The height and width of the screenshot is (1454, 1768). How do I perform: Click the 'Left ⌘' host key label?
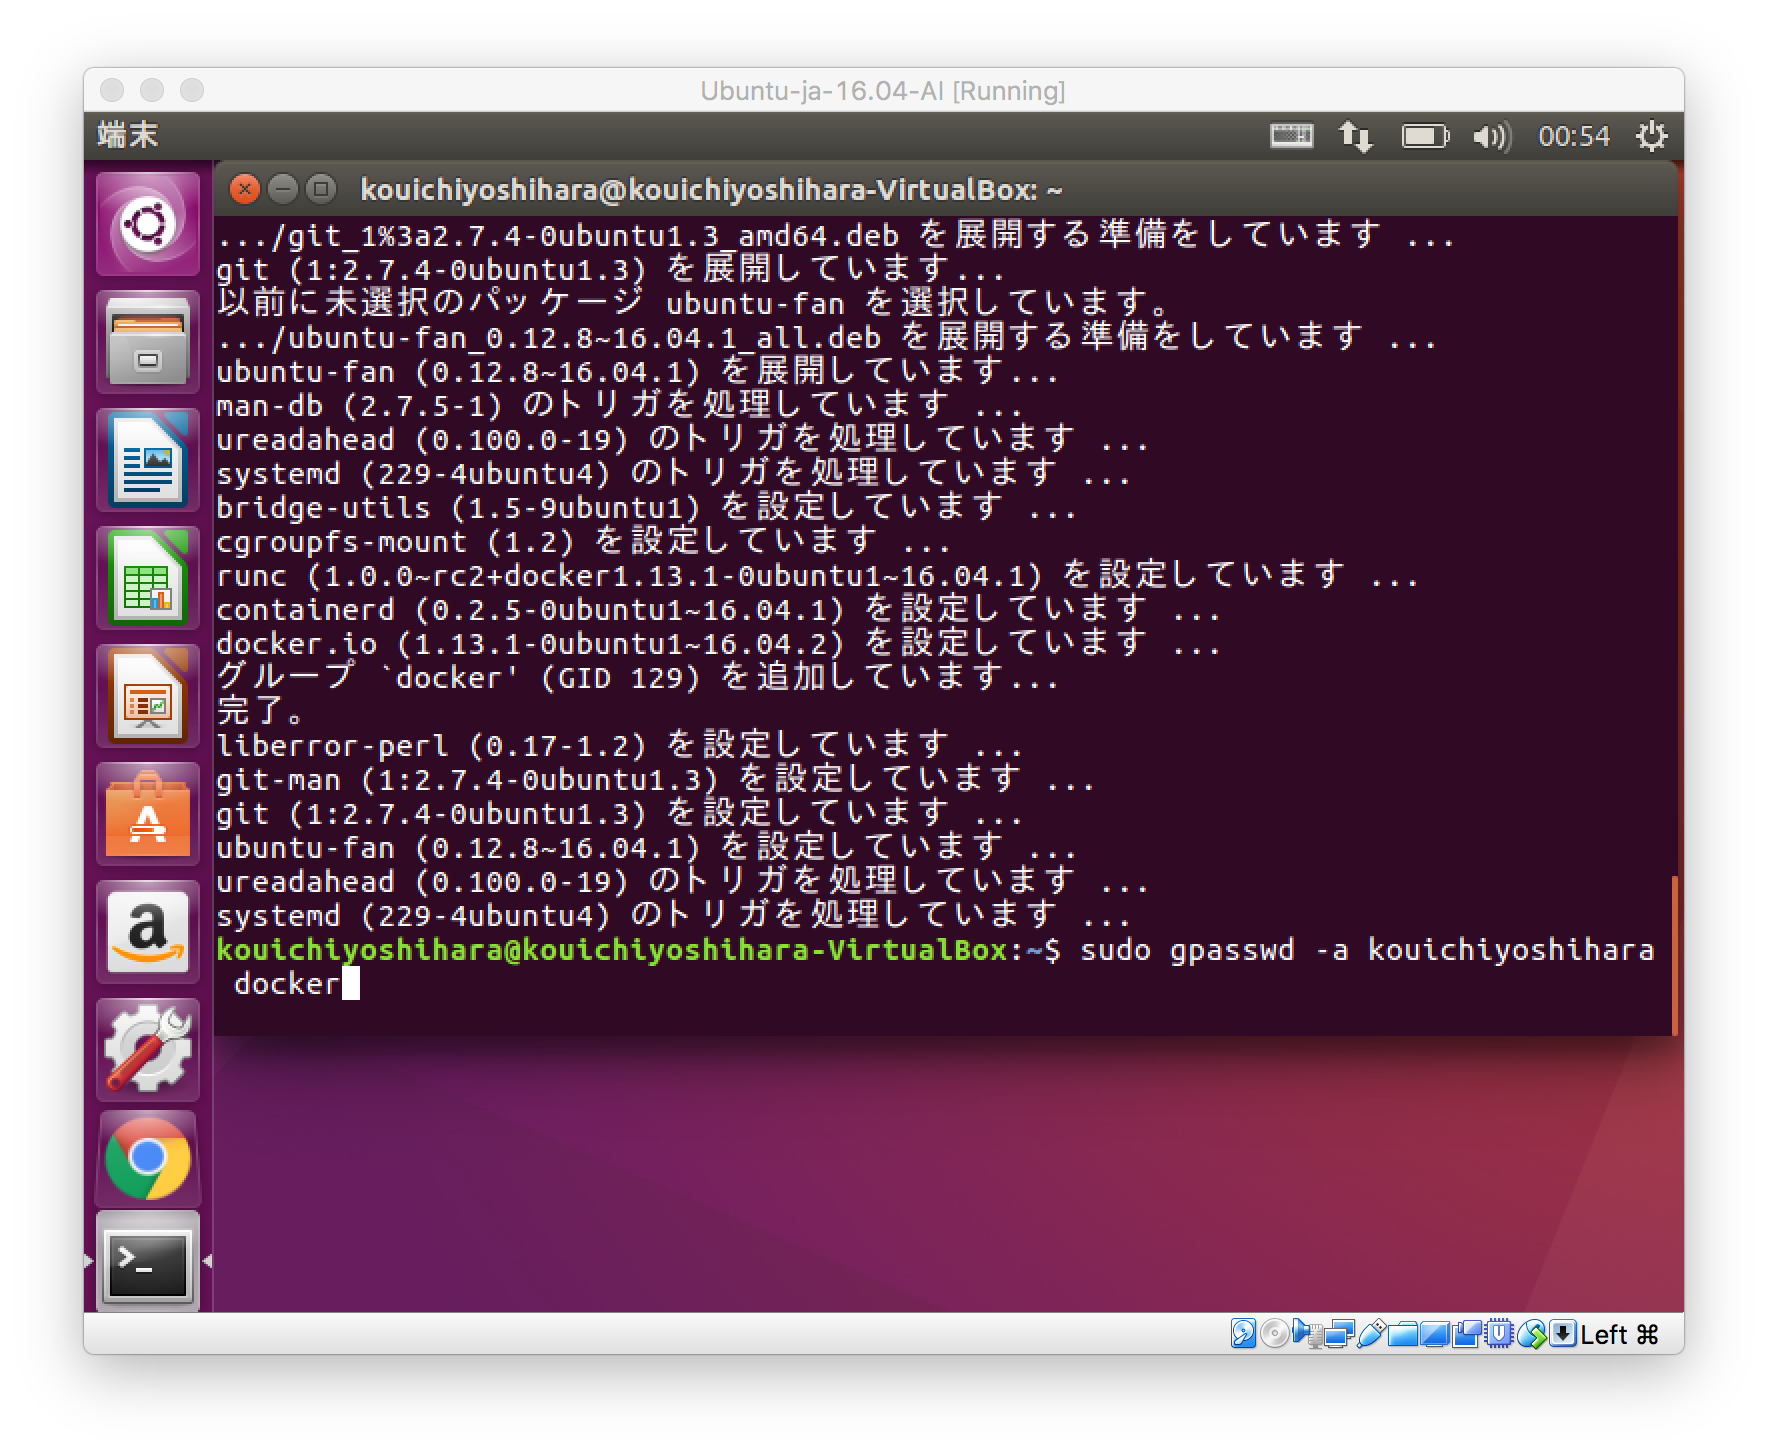pos(1619,1334)
